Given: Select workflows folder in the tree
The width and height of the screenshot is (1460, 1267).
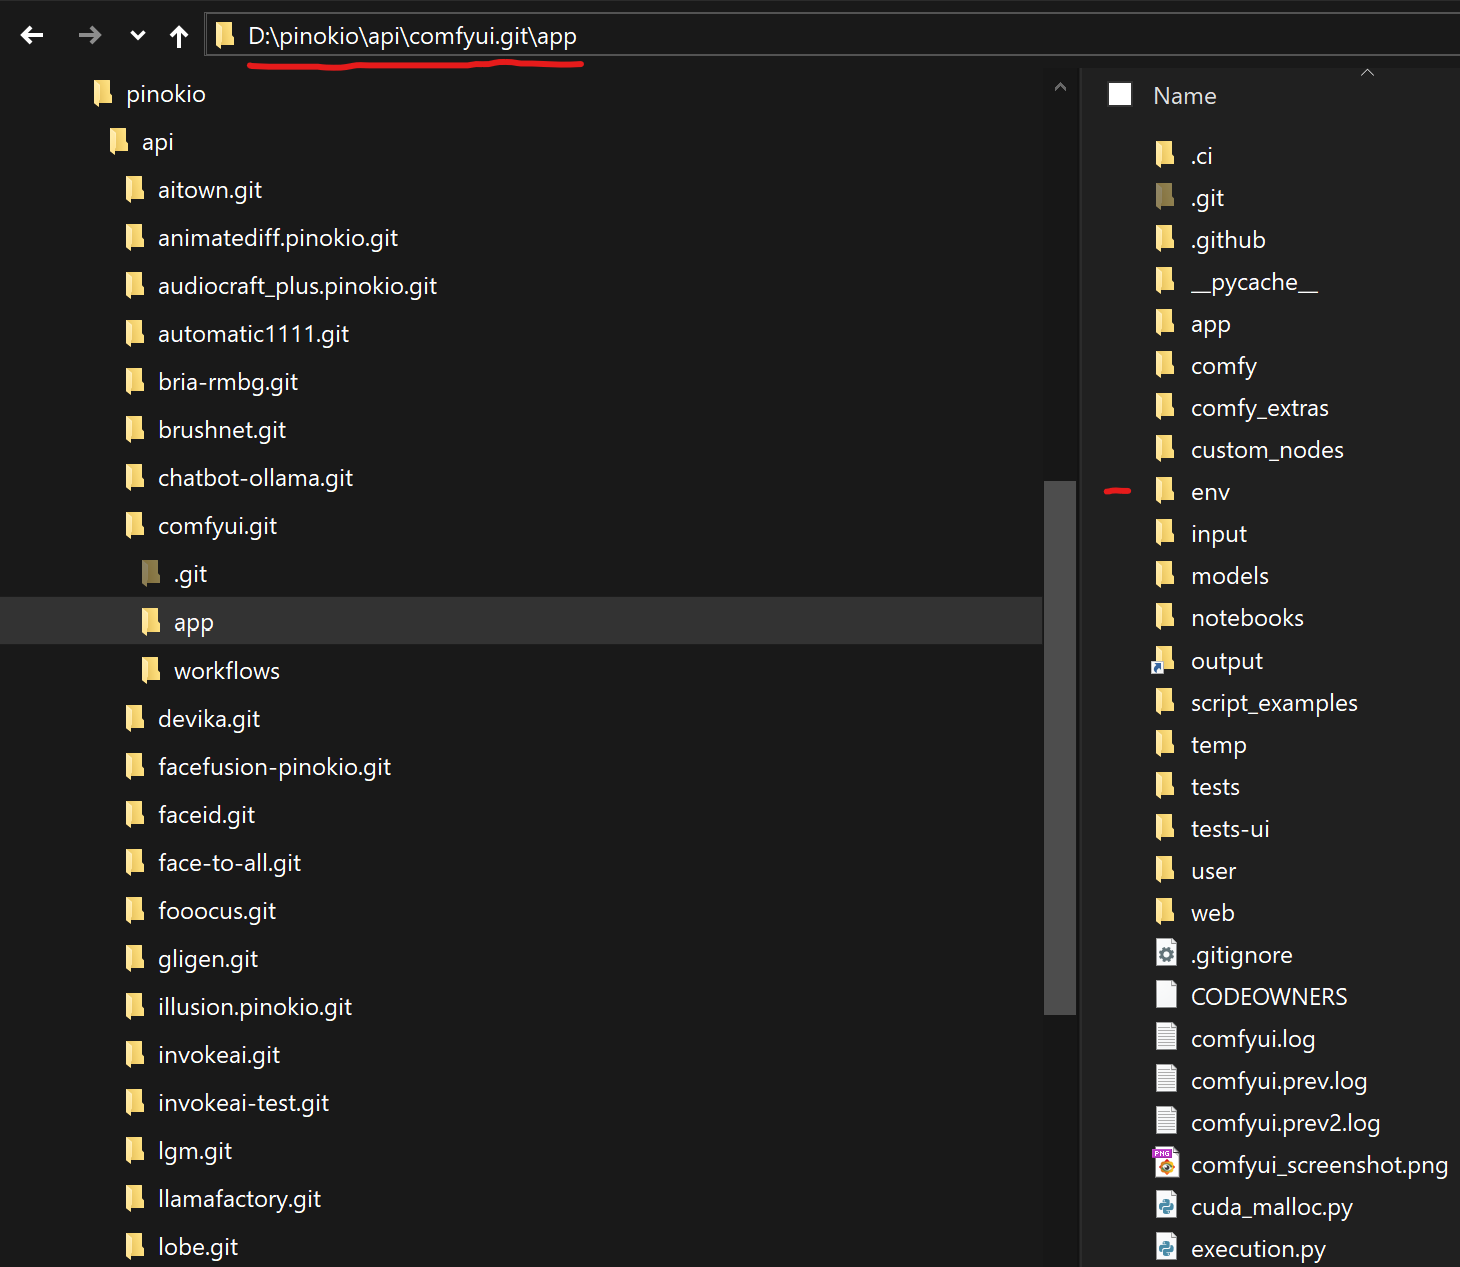Looking at the screenshot, I should (x=227, y=670).
